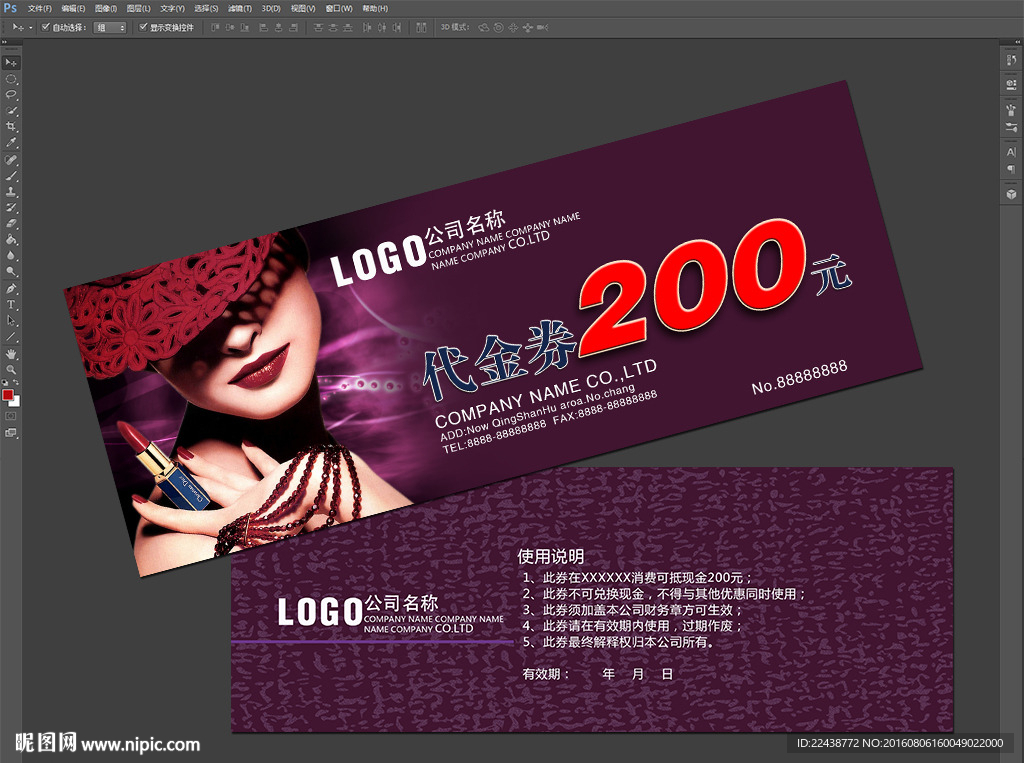Toggle the 自动选择 checkbox
1024x763 pixels.
click(45, 27)
